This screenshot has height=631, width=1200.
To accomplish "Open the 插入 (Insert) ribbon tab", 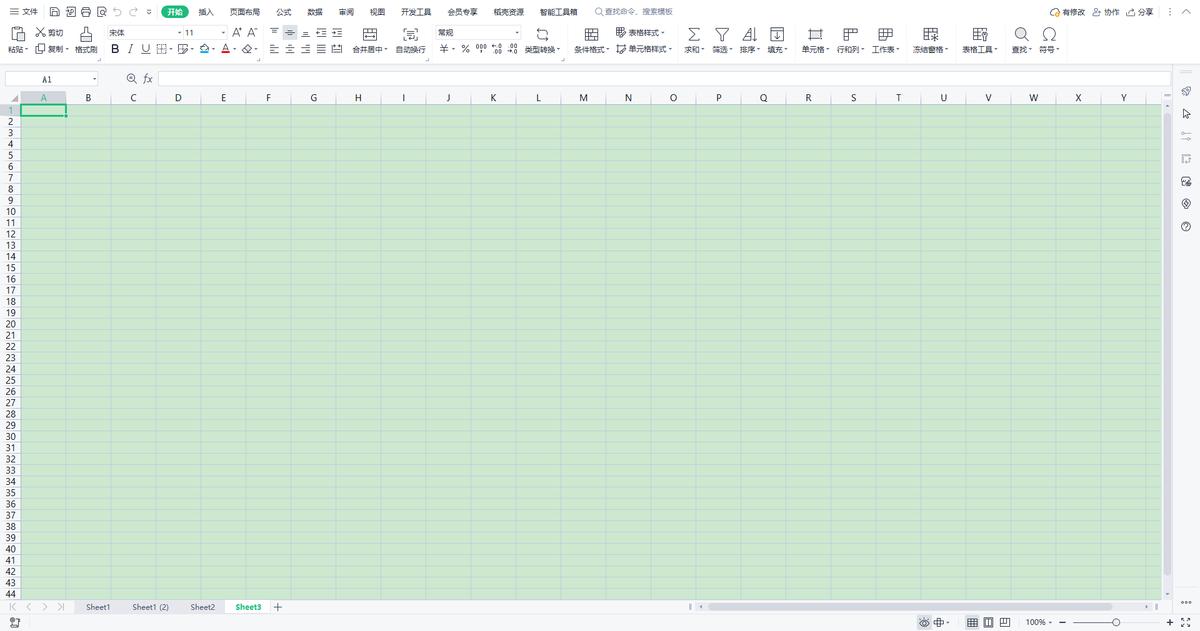I will pos(206,12).
